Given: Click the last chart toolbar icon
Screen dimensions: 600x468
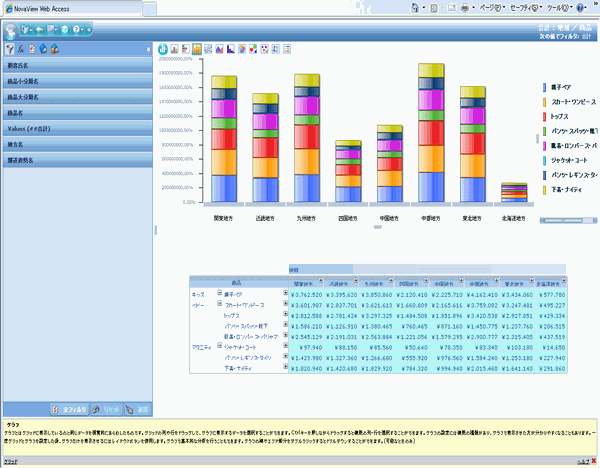Looking at the screenshot, I should tap(287, 49).
